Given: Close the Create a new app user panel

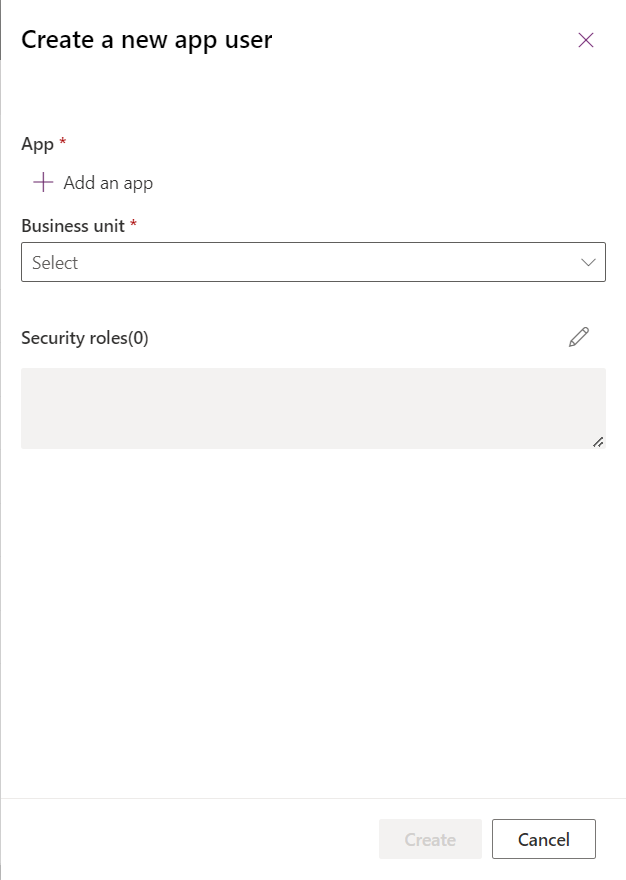Looking at the screenshot, I should click(586, 40).
